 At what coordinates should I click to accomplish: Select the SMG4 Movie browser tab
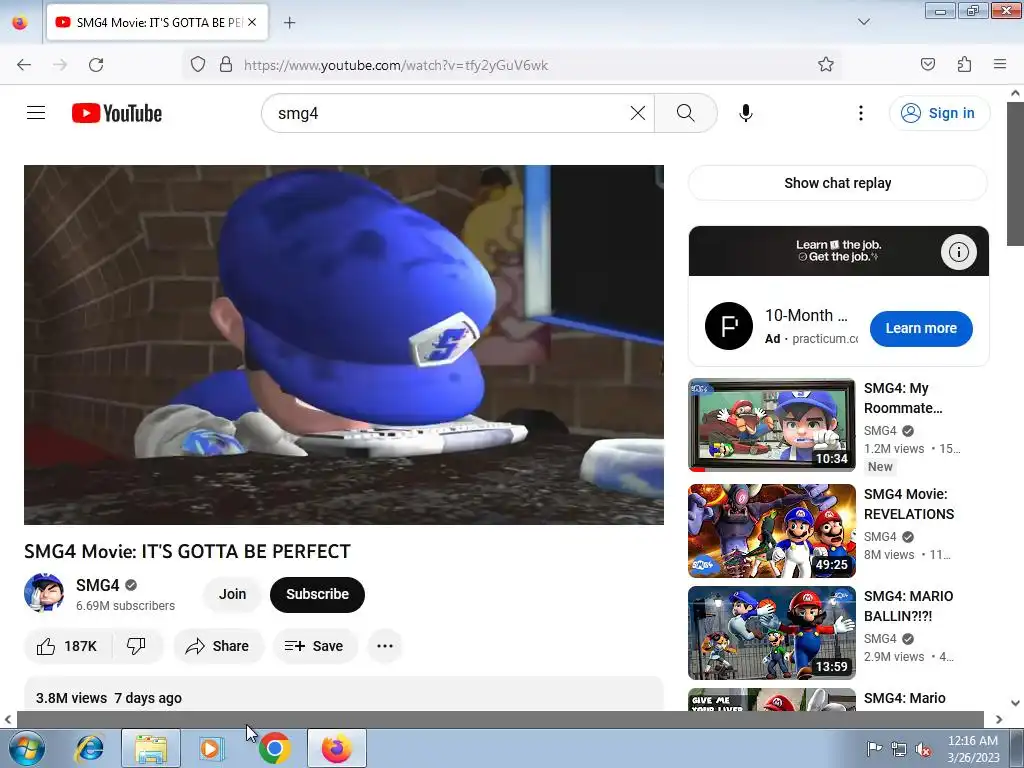157,22
